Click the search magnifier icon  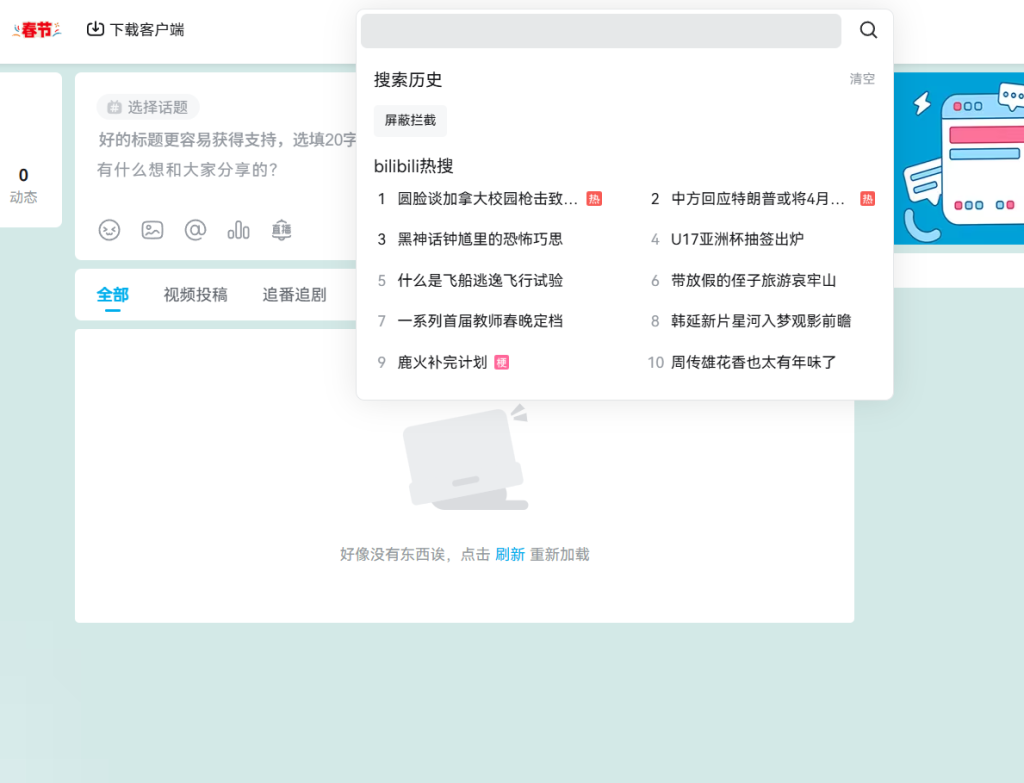868,30
